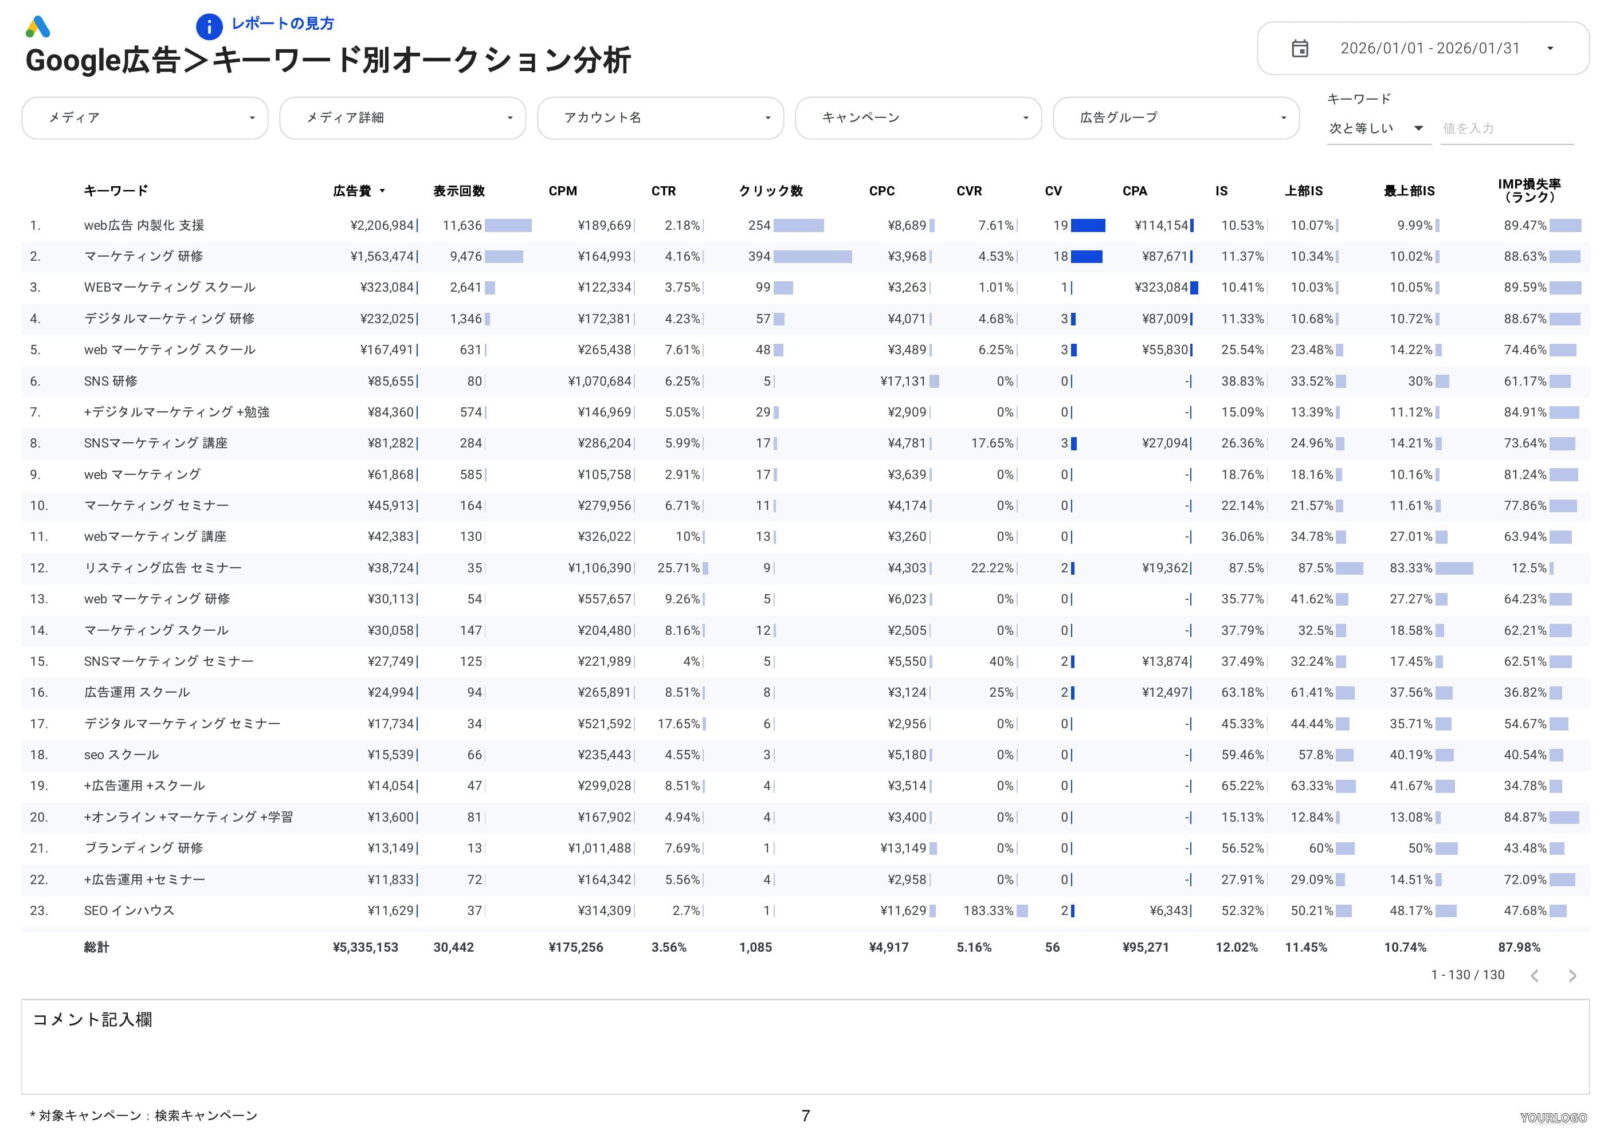Go to the next page of keyword results
Screen dimensions: 1612x1139
click(1574, 975)
